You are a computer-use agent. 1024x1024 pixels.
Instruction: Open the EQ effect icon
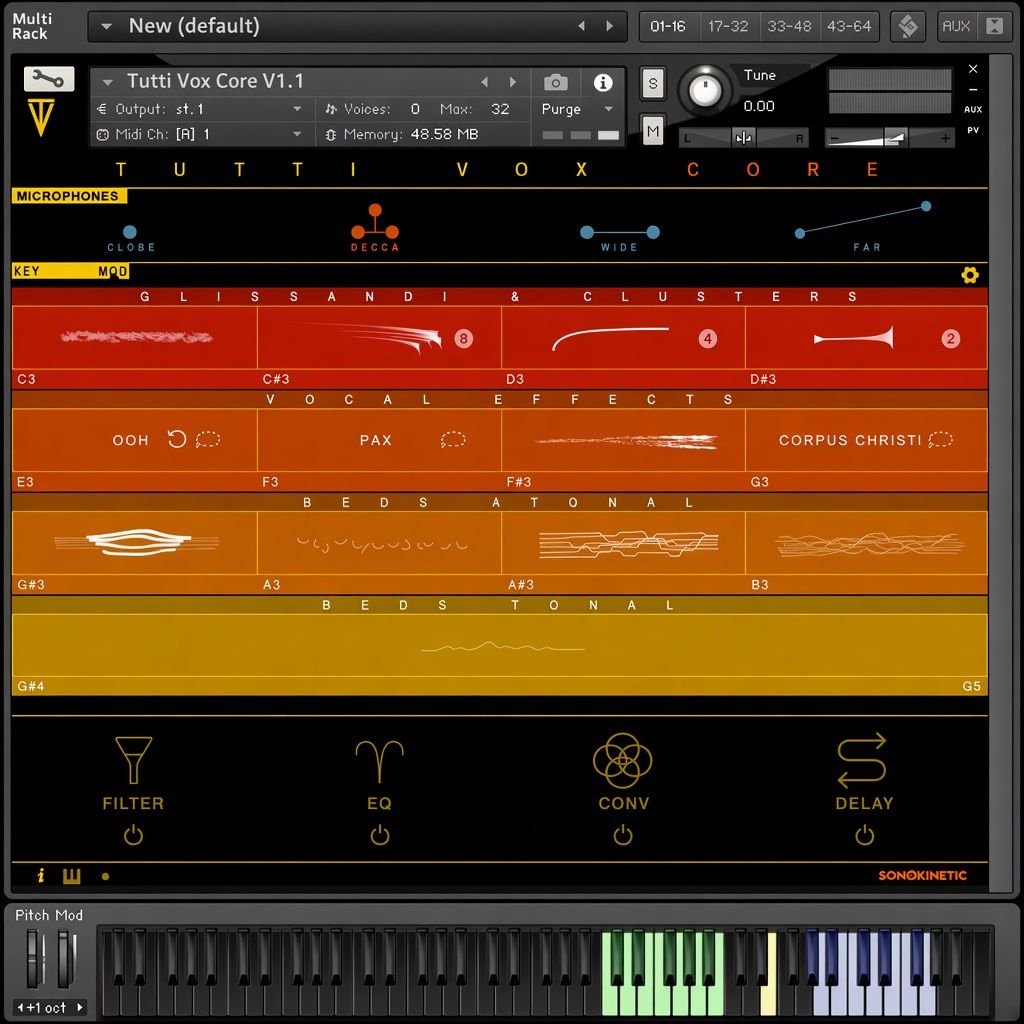(379, 761)
